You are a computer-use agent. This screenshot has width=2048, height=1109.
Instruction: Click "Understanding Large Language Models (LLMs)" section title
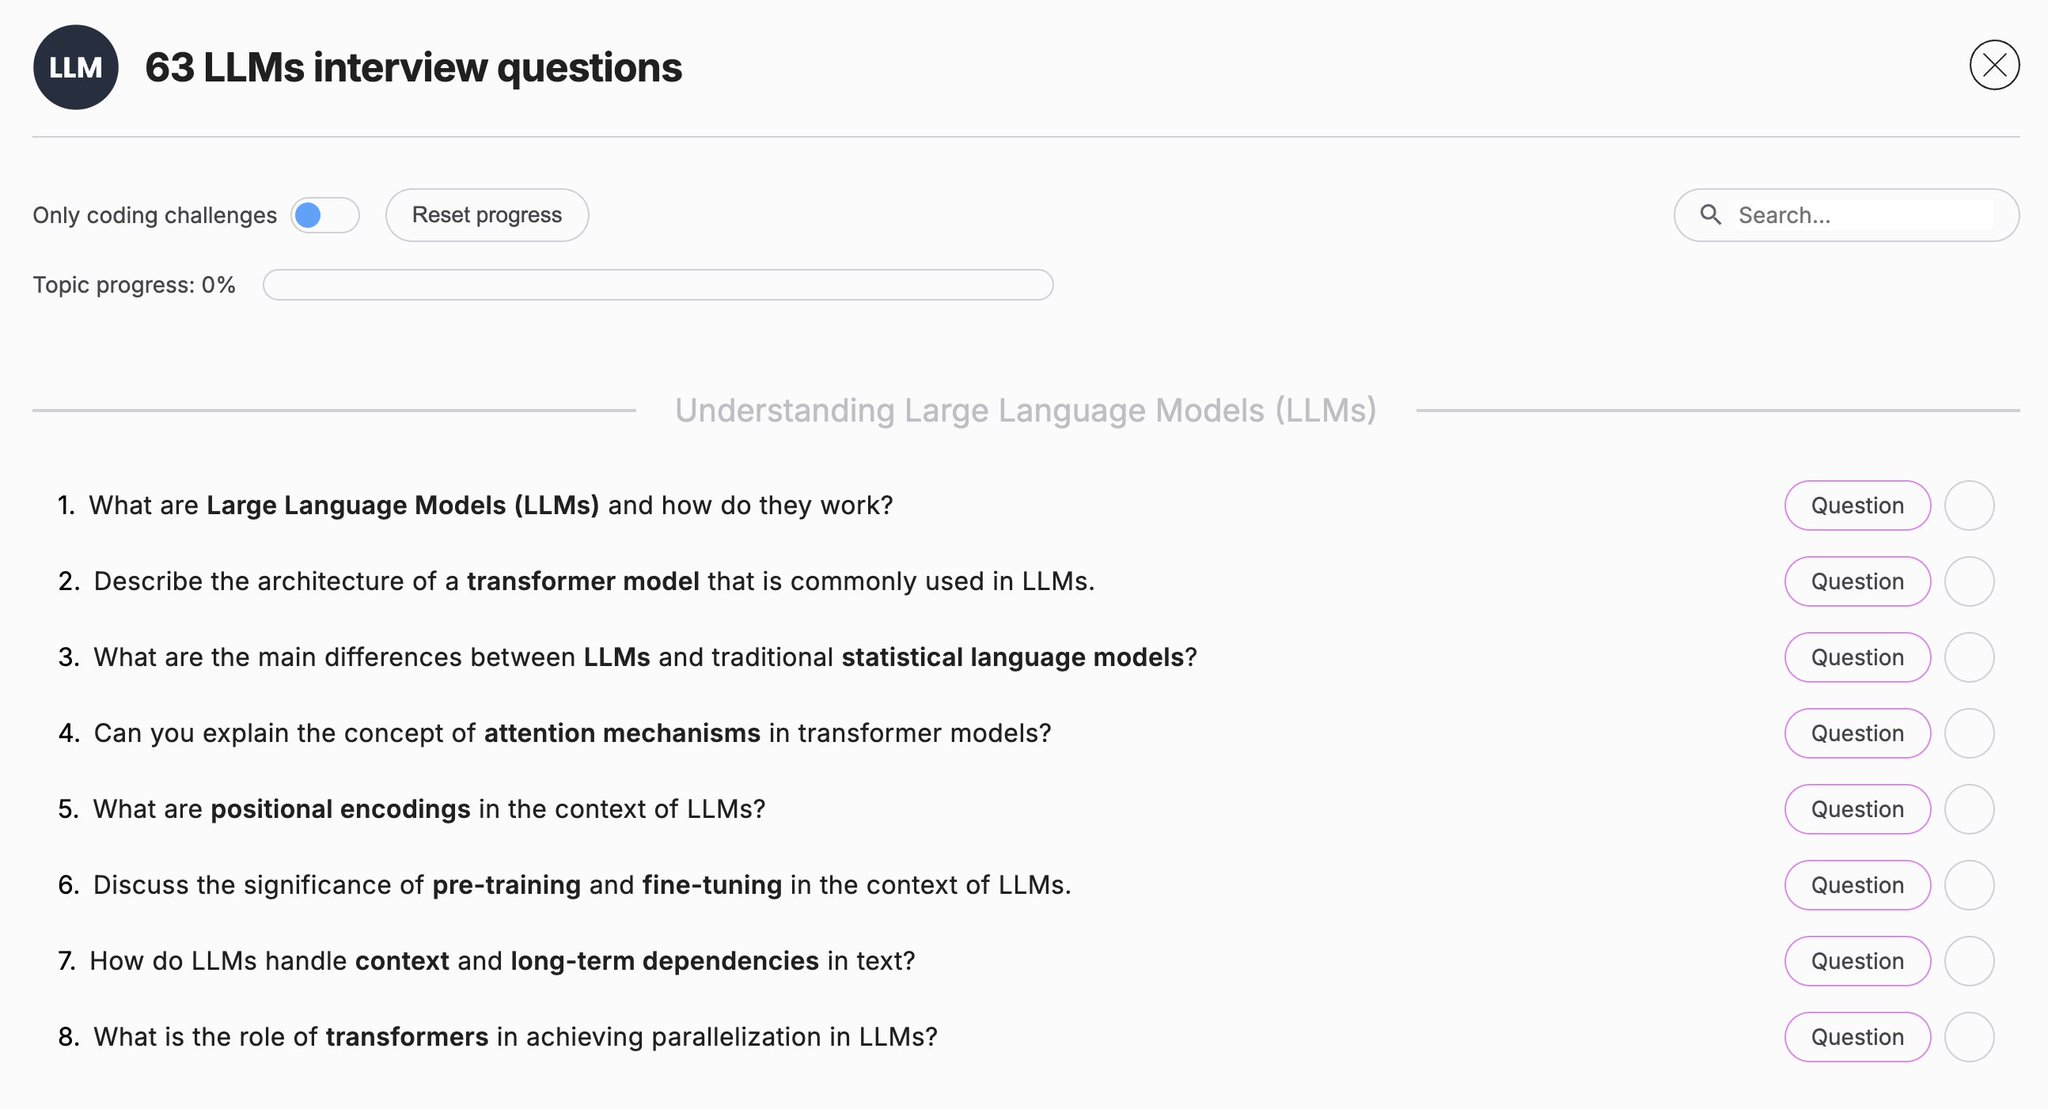(1026, 410)
